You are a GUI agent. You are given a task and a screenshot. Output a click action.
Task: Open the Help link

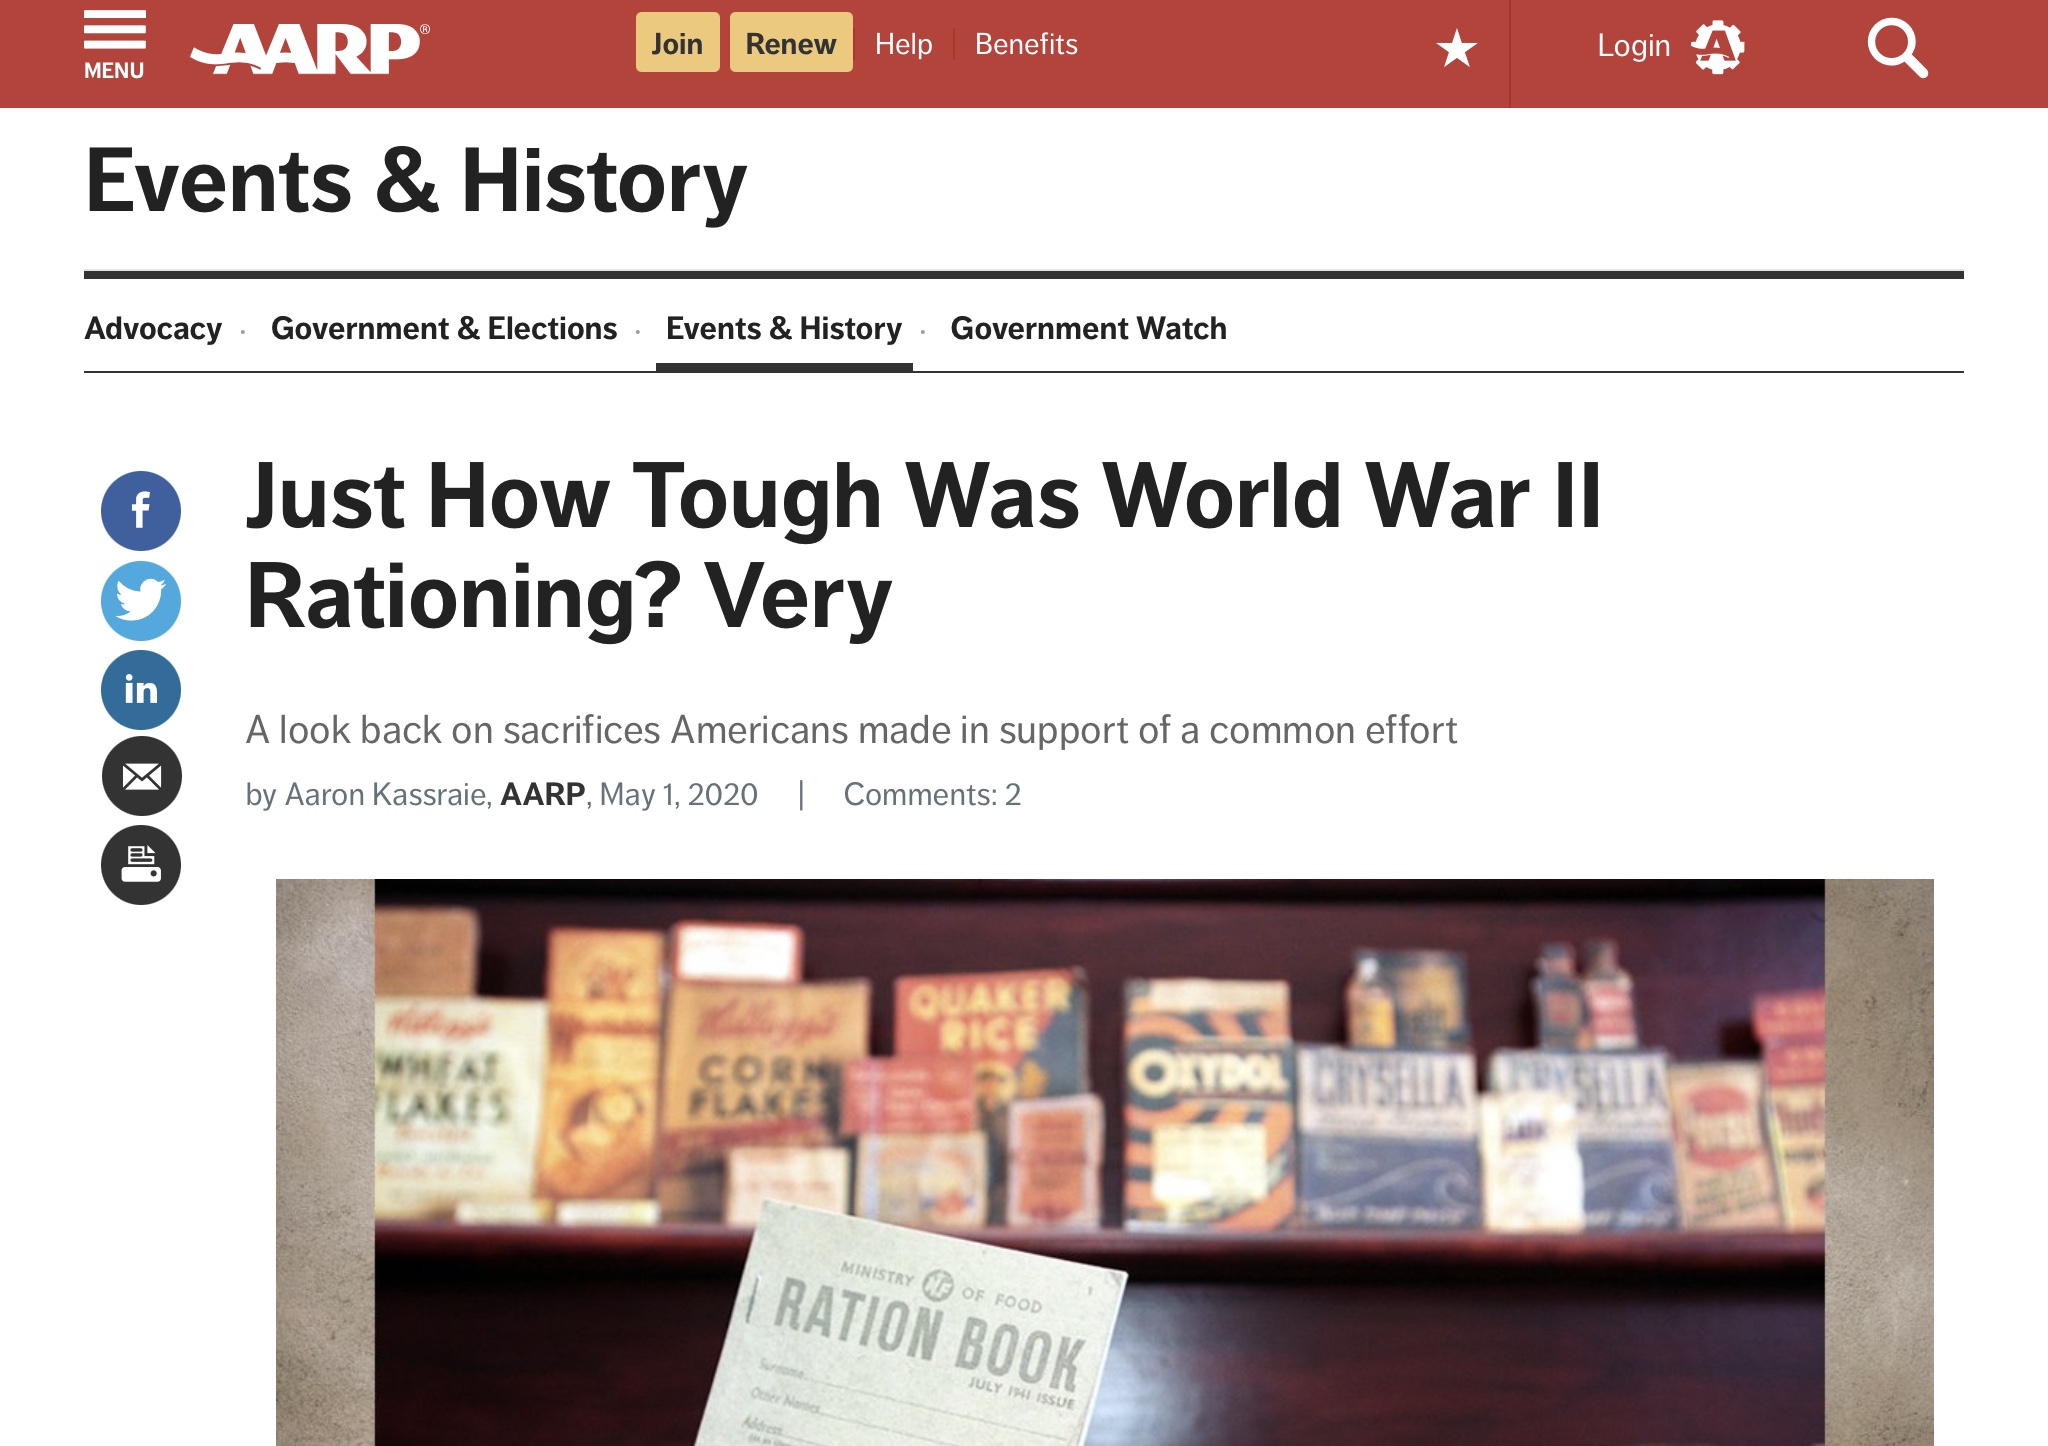coord(903,44)
